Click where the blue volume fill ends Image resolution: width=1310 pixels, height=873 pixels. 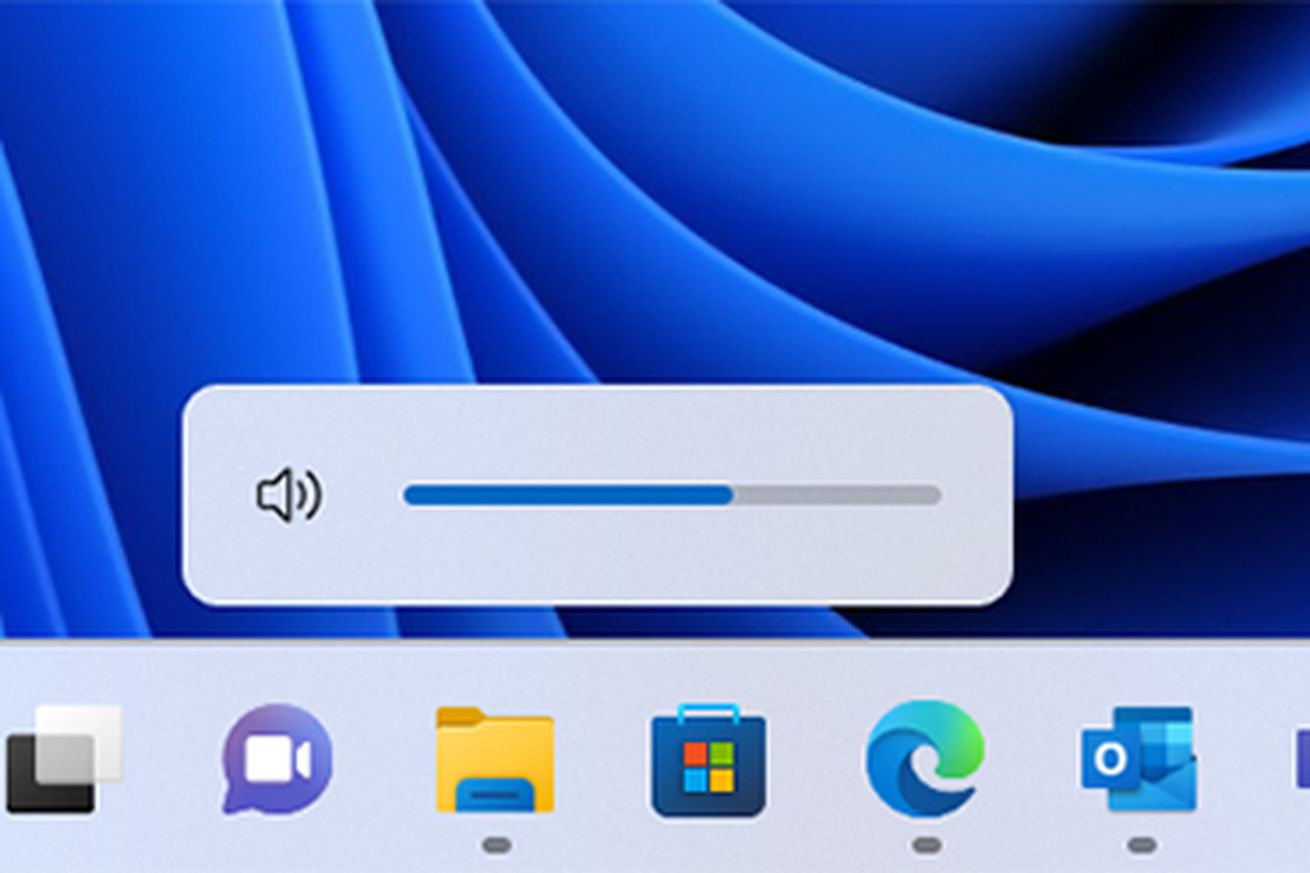(732, 495)
